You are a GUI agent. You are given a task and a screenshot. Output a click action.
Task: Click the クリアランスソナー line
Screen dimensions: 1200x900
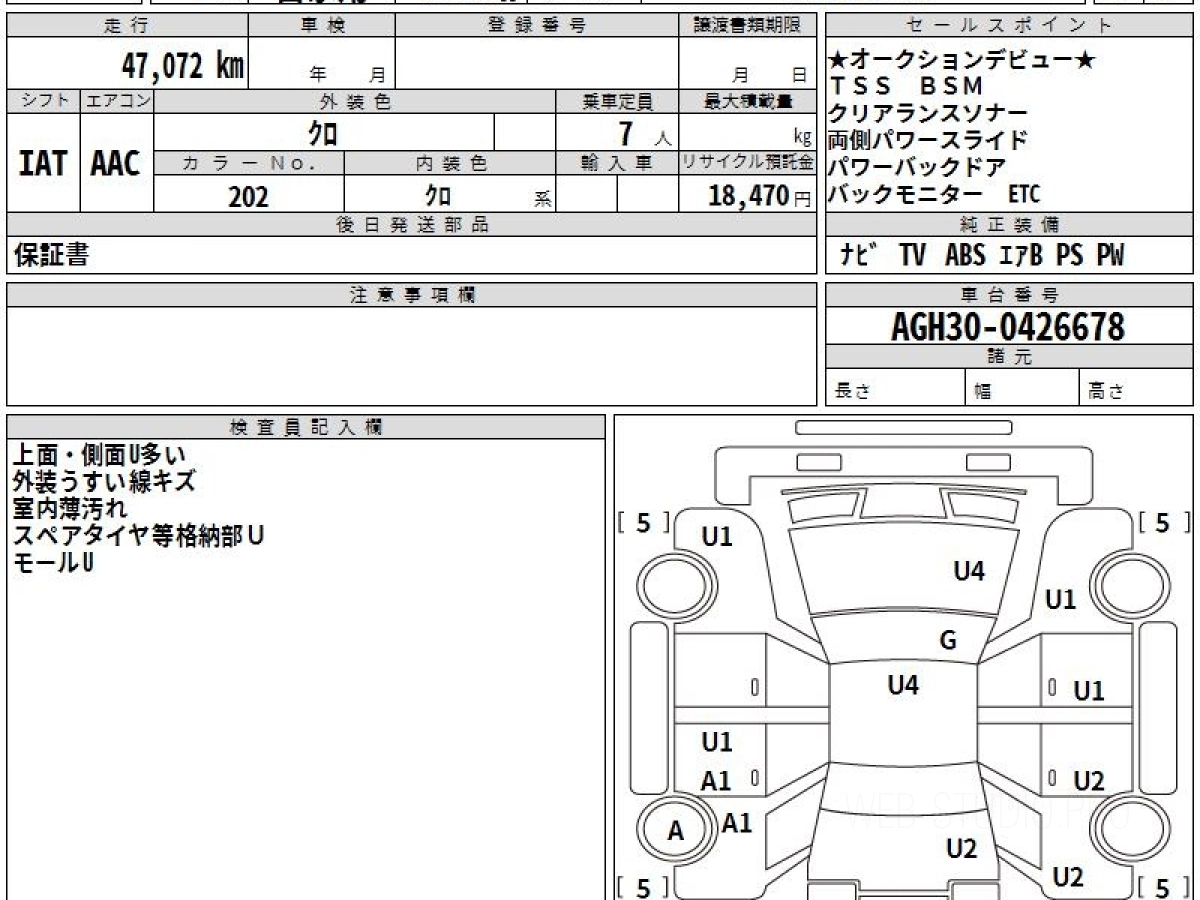point(927,112)
